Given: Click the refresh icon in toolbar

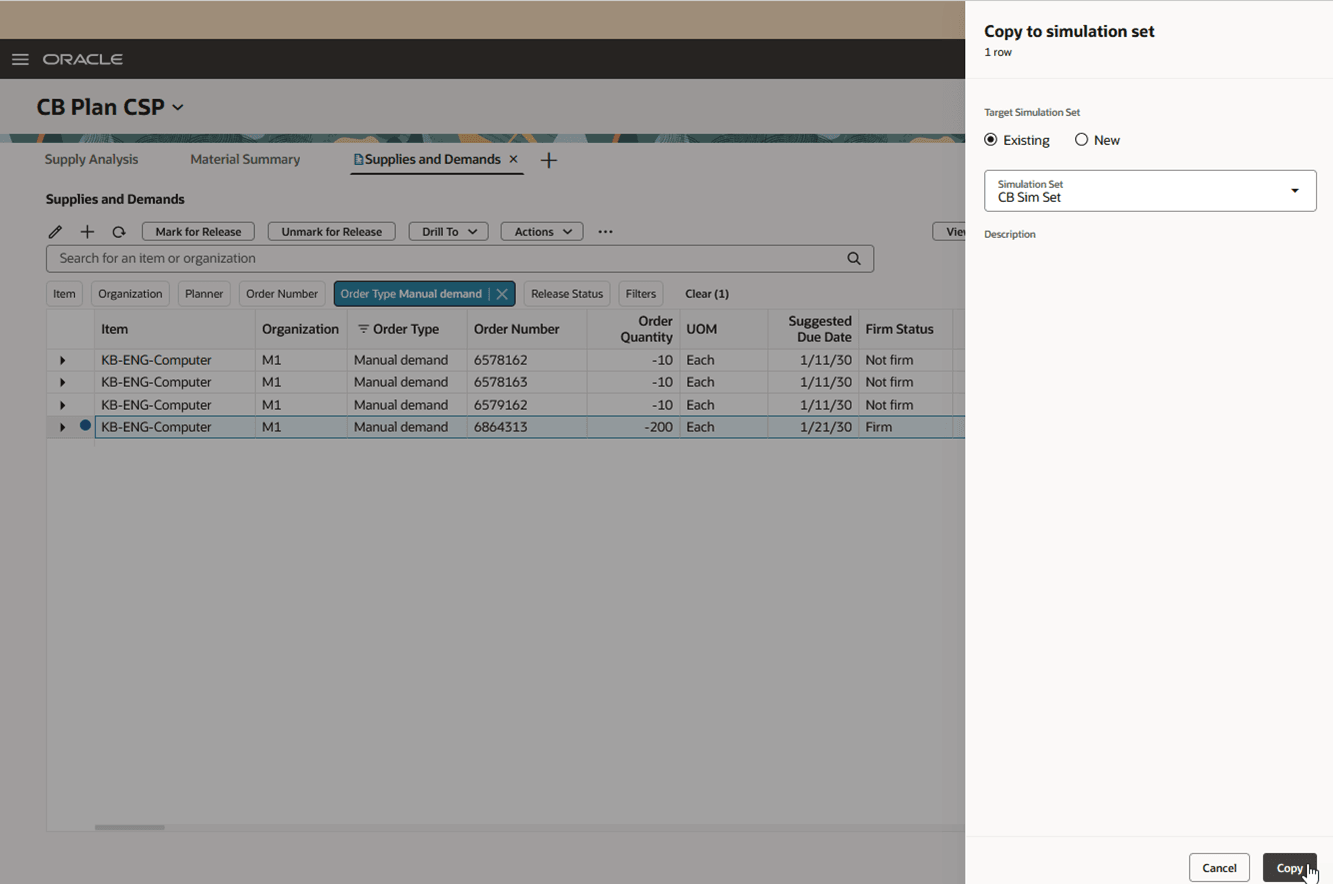Looking at the screenshot, I should [x=118, y=232].
